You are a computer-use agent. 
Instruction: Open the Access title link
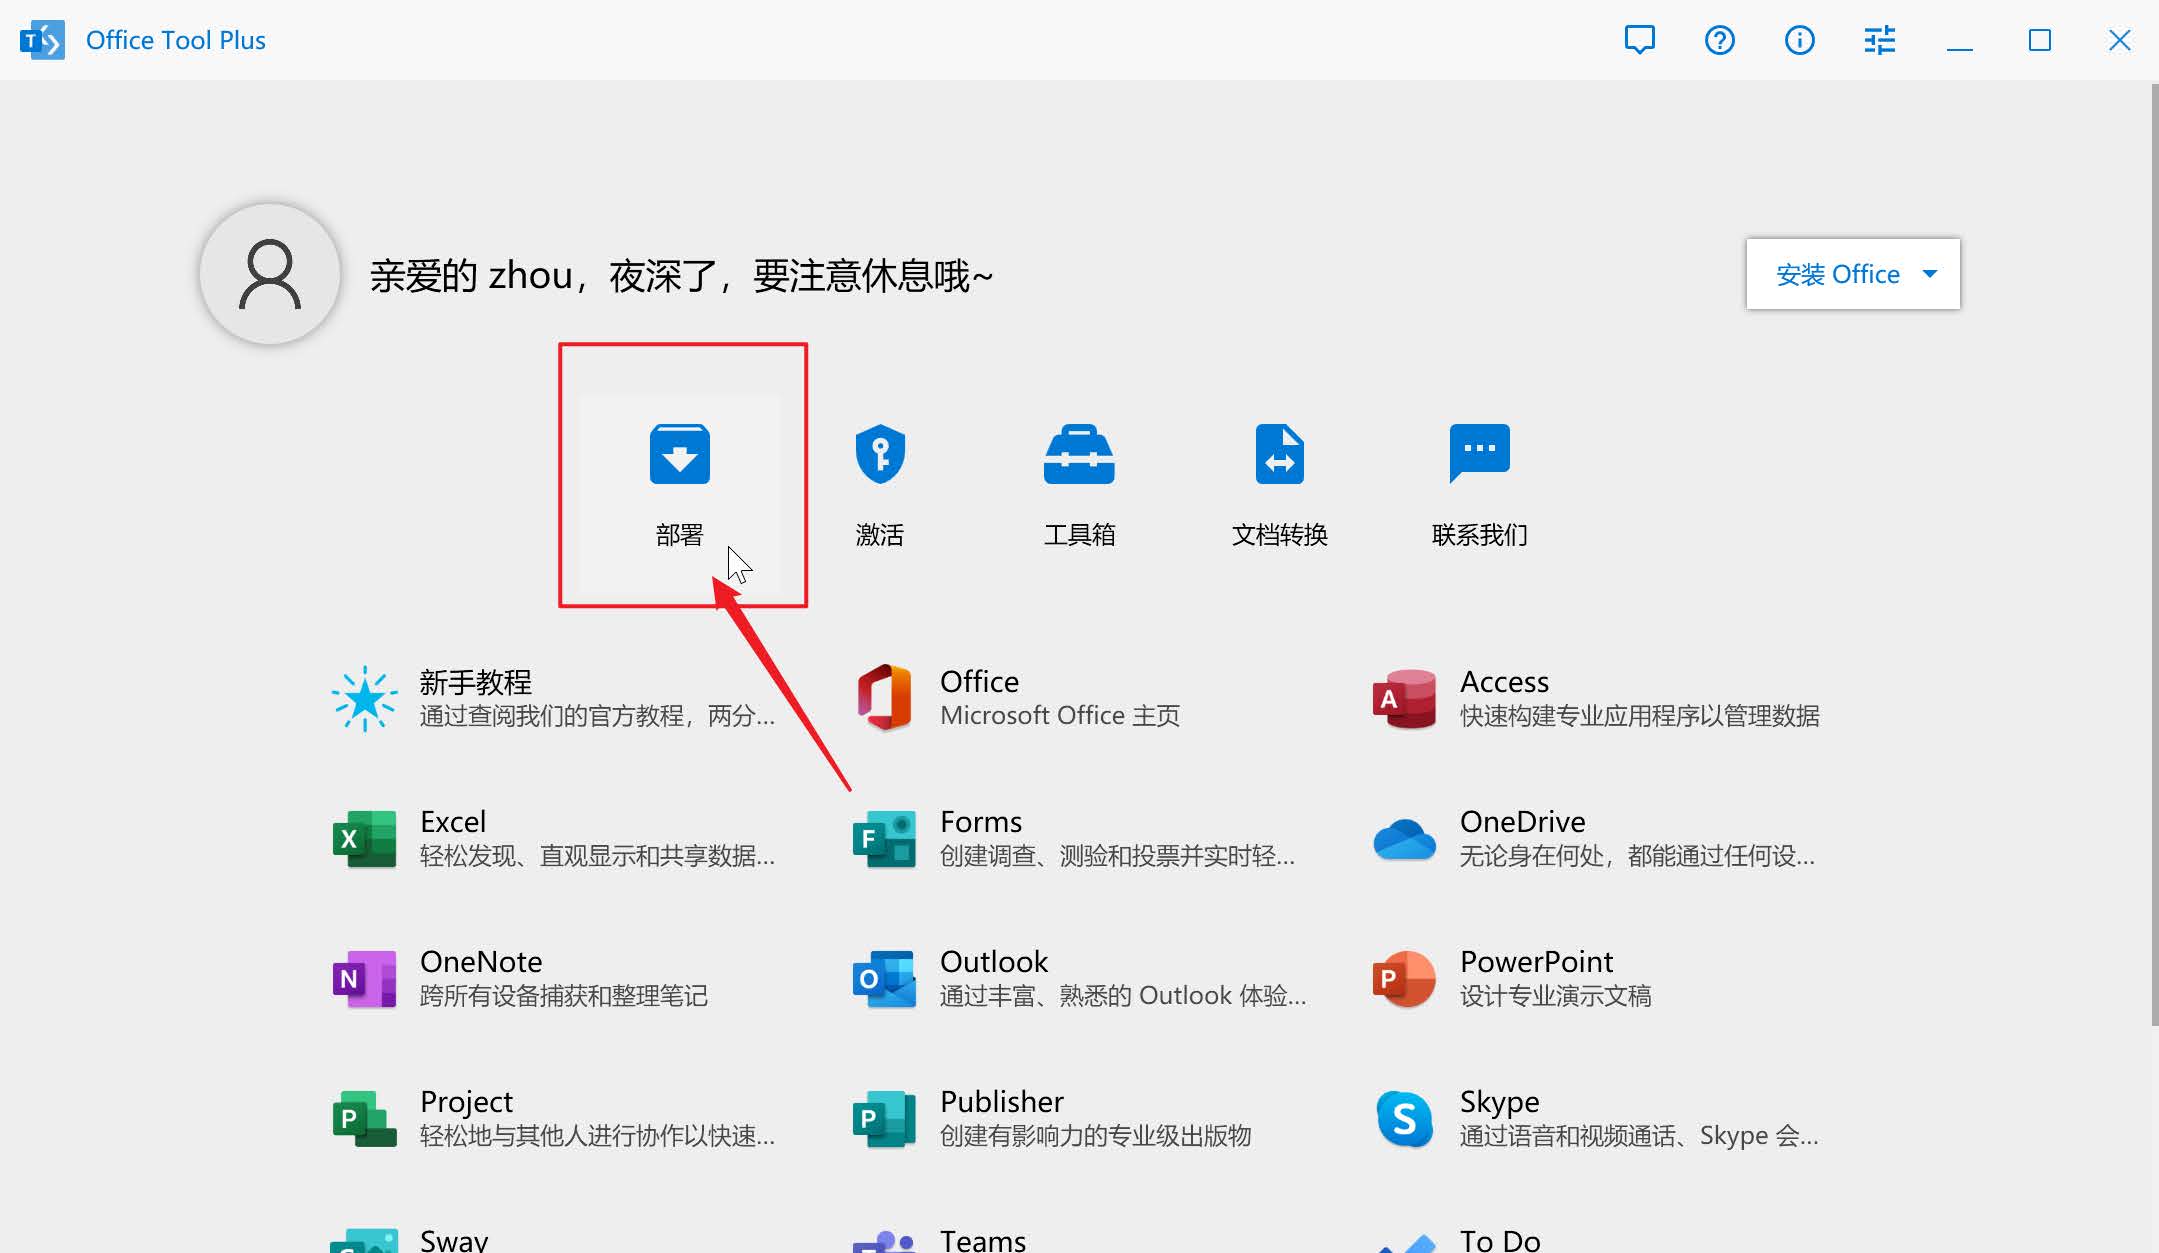point(1504,682)
